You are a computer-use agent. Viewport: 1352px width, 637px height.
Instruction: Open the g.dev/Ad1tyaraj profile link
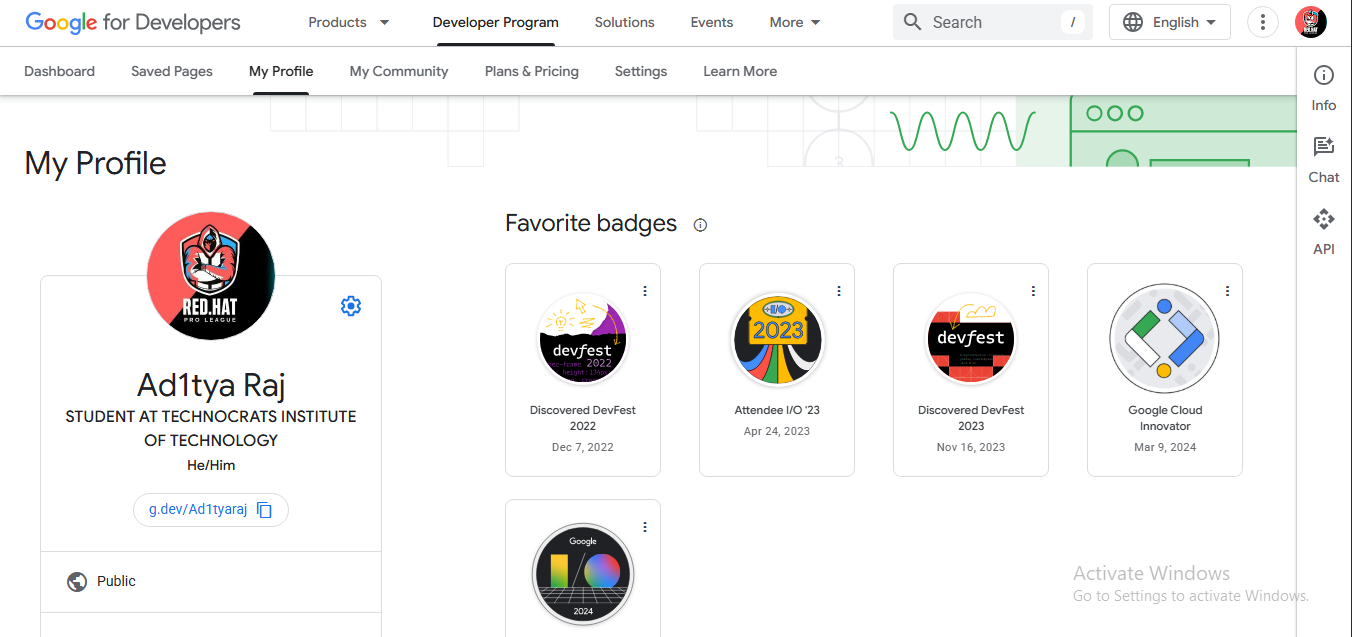click(x=198, y=509)
